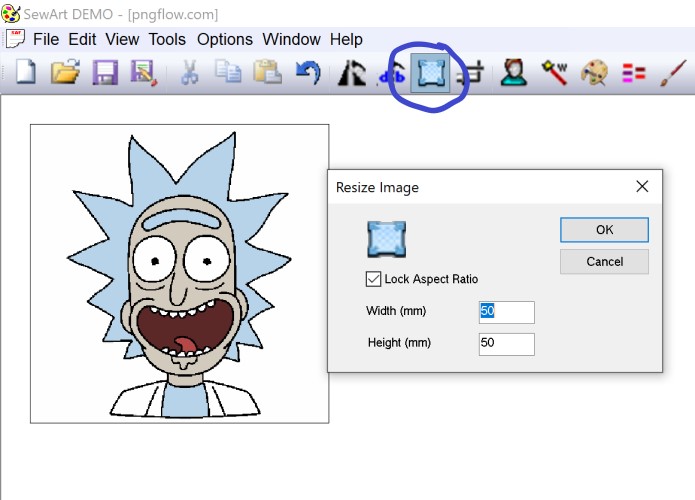The height and width of the screenshot is (500, 695).
Task: Confirm resize with OK button
Action: click(604, 230)
